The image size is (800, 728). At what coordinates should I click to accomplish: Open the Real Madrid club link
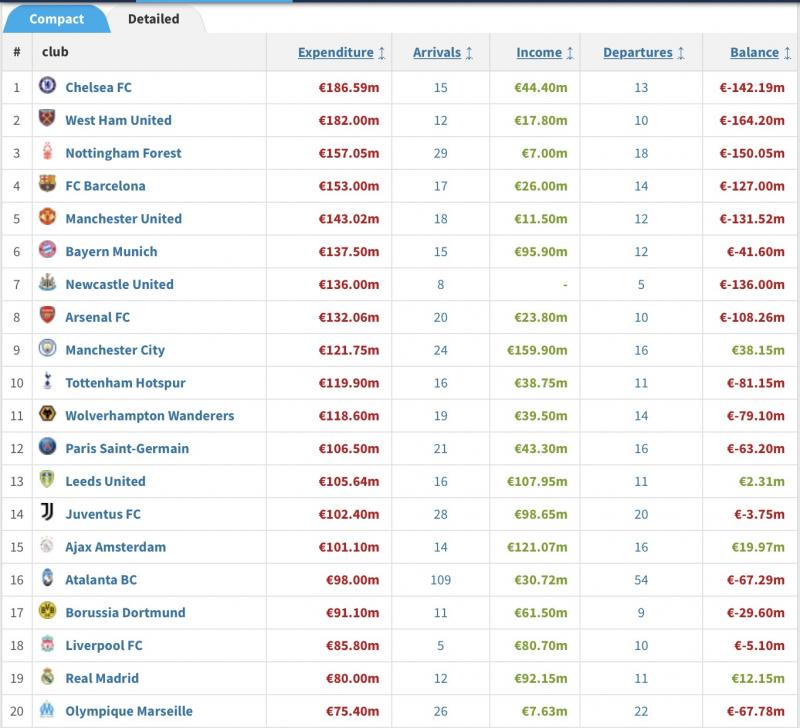[102, 678]
